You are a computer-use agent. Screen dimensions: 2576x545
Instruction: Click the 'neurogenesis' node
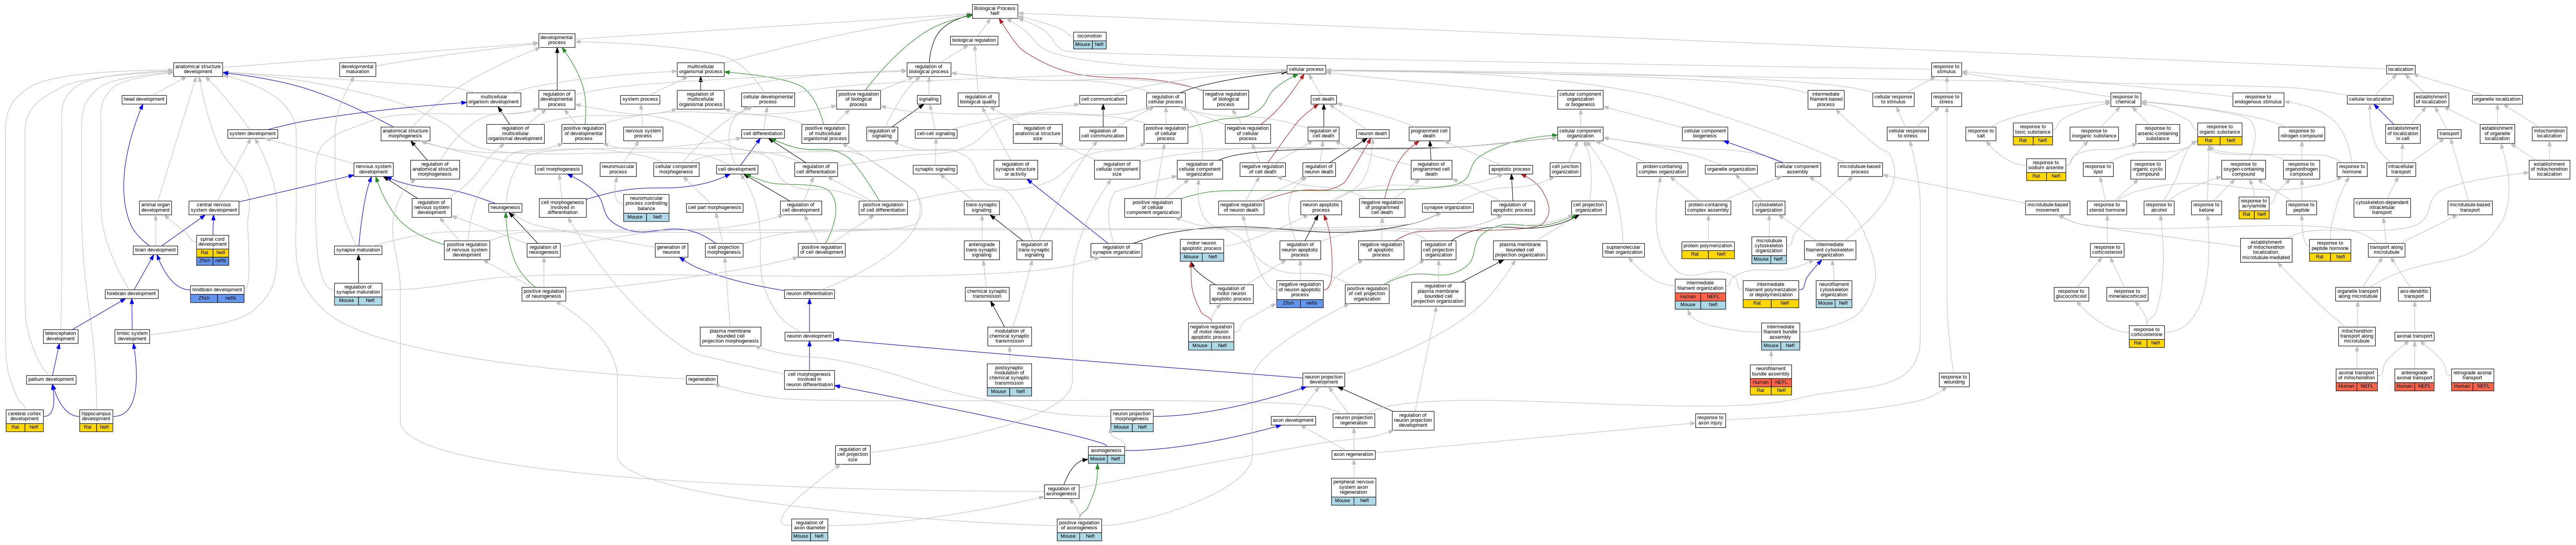tap(505, 208)
